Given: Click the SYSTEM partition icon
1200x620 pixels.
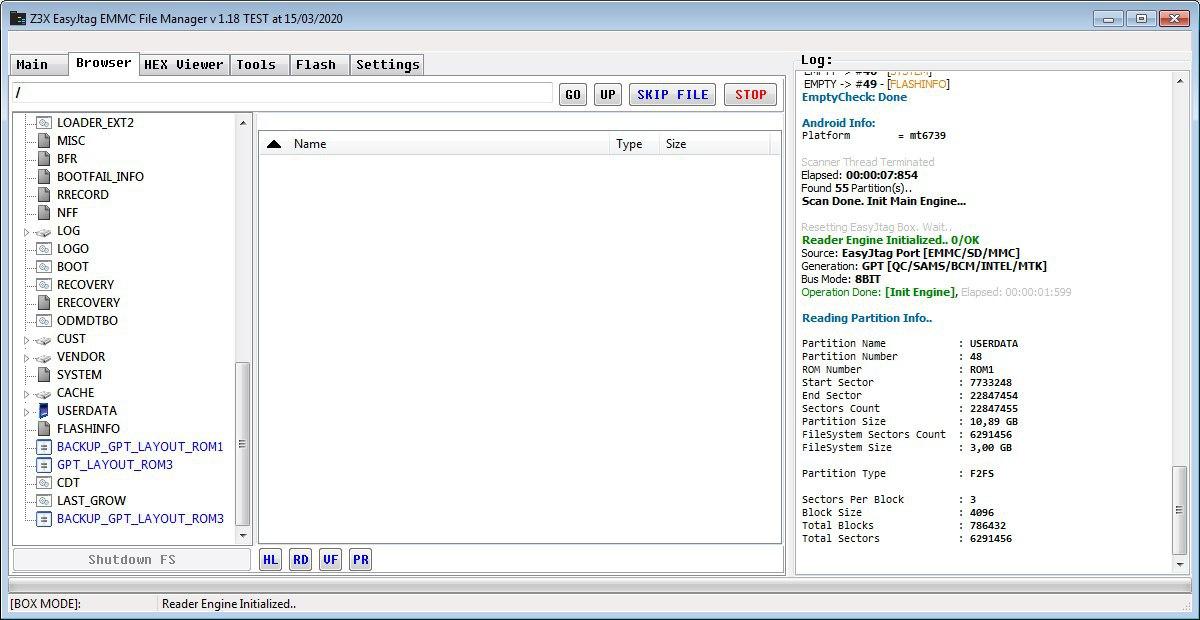Looking at the screenshot, I should click(x=43, y=375).
